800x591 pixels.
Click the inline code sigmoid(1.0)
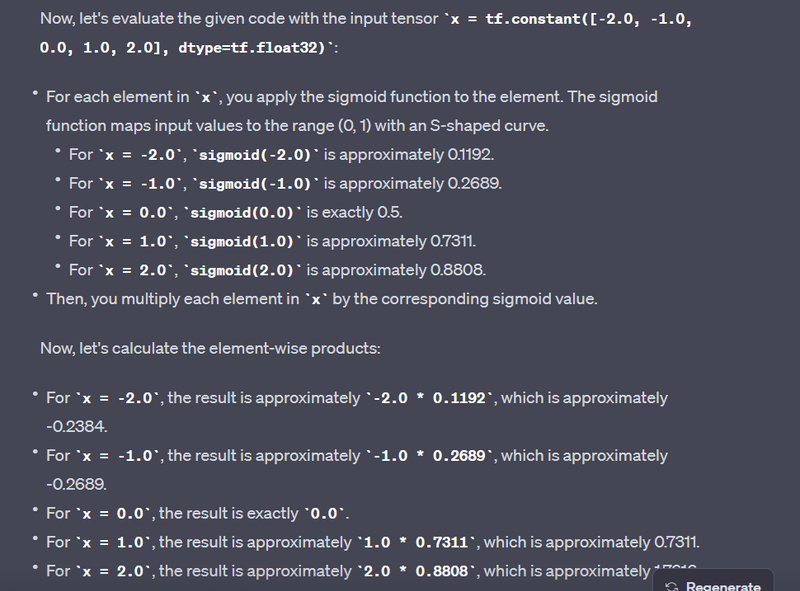243,241
